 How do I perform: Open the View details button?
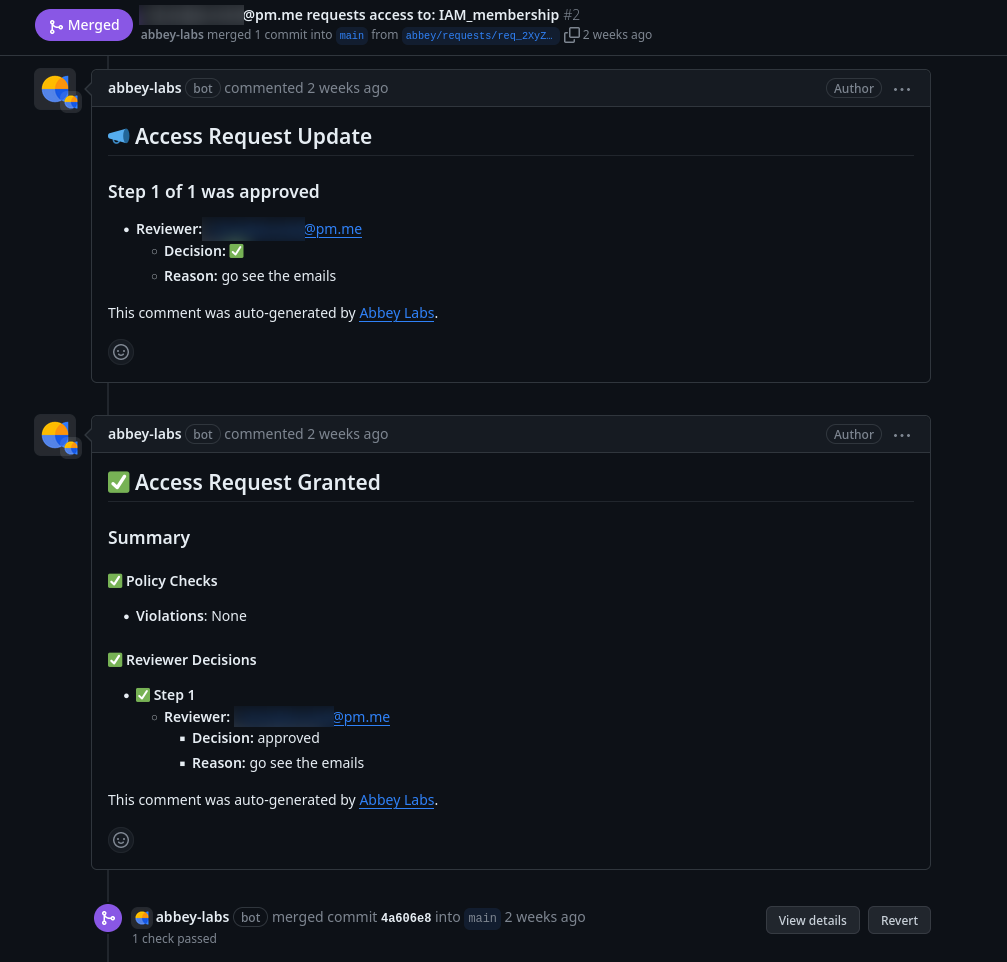pyautogui.click(x=812, y=920)
